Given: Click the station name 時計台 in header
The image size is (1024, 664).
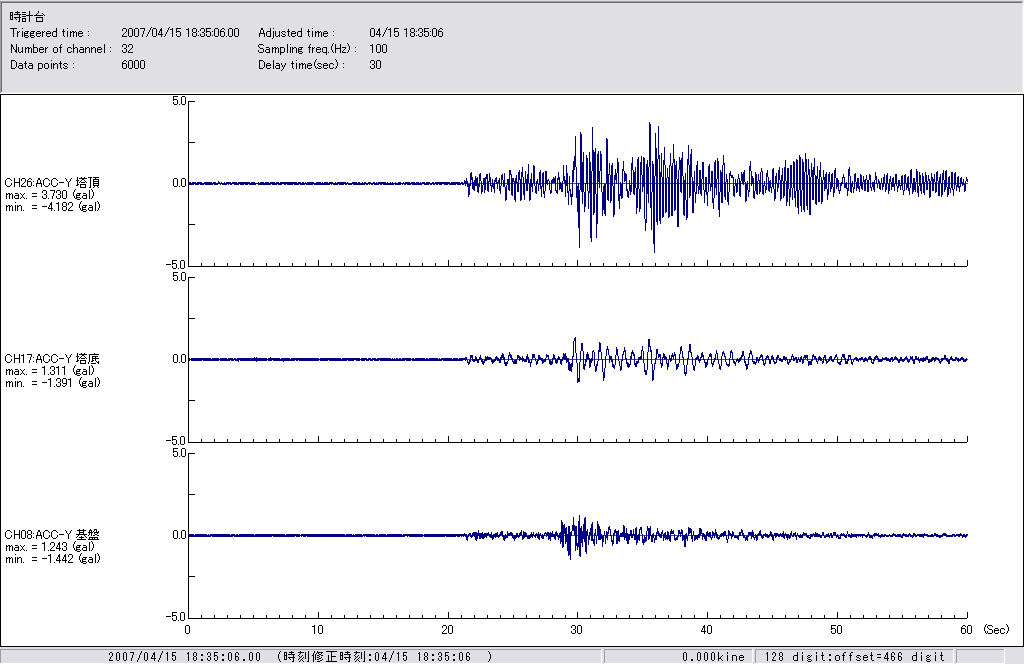Looking at the screenshot, I should 27,17.
